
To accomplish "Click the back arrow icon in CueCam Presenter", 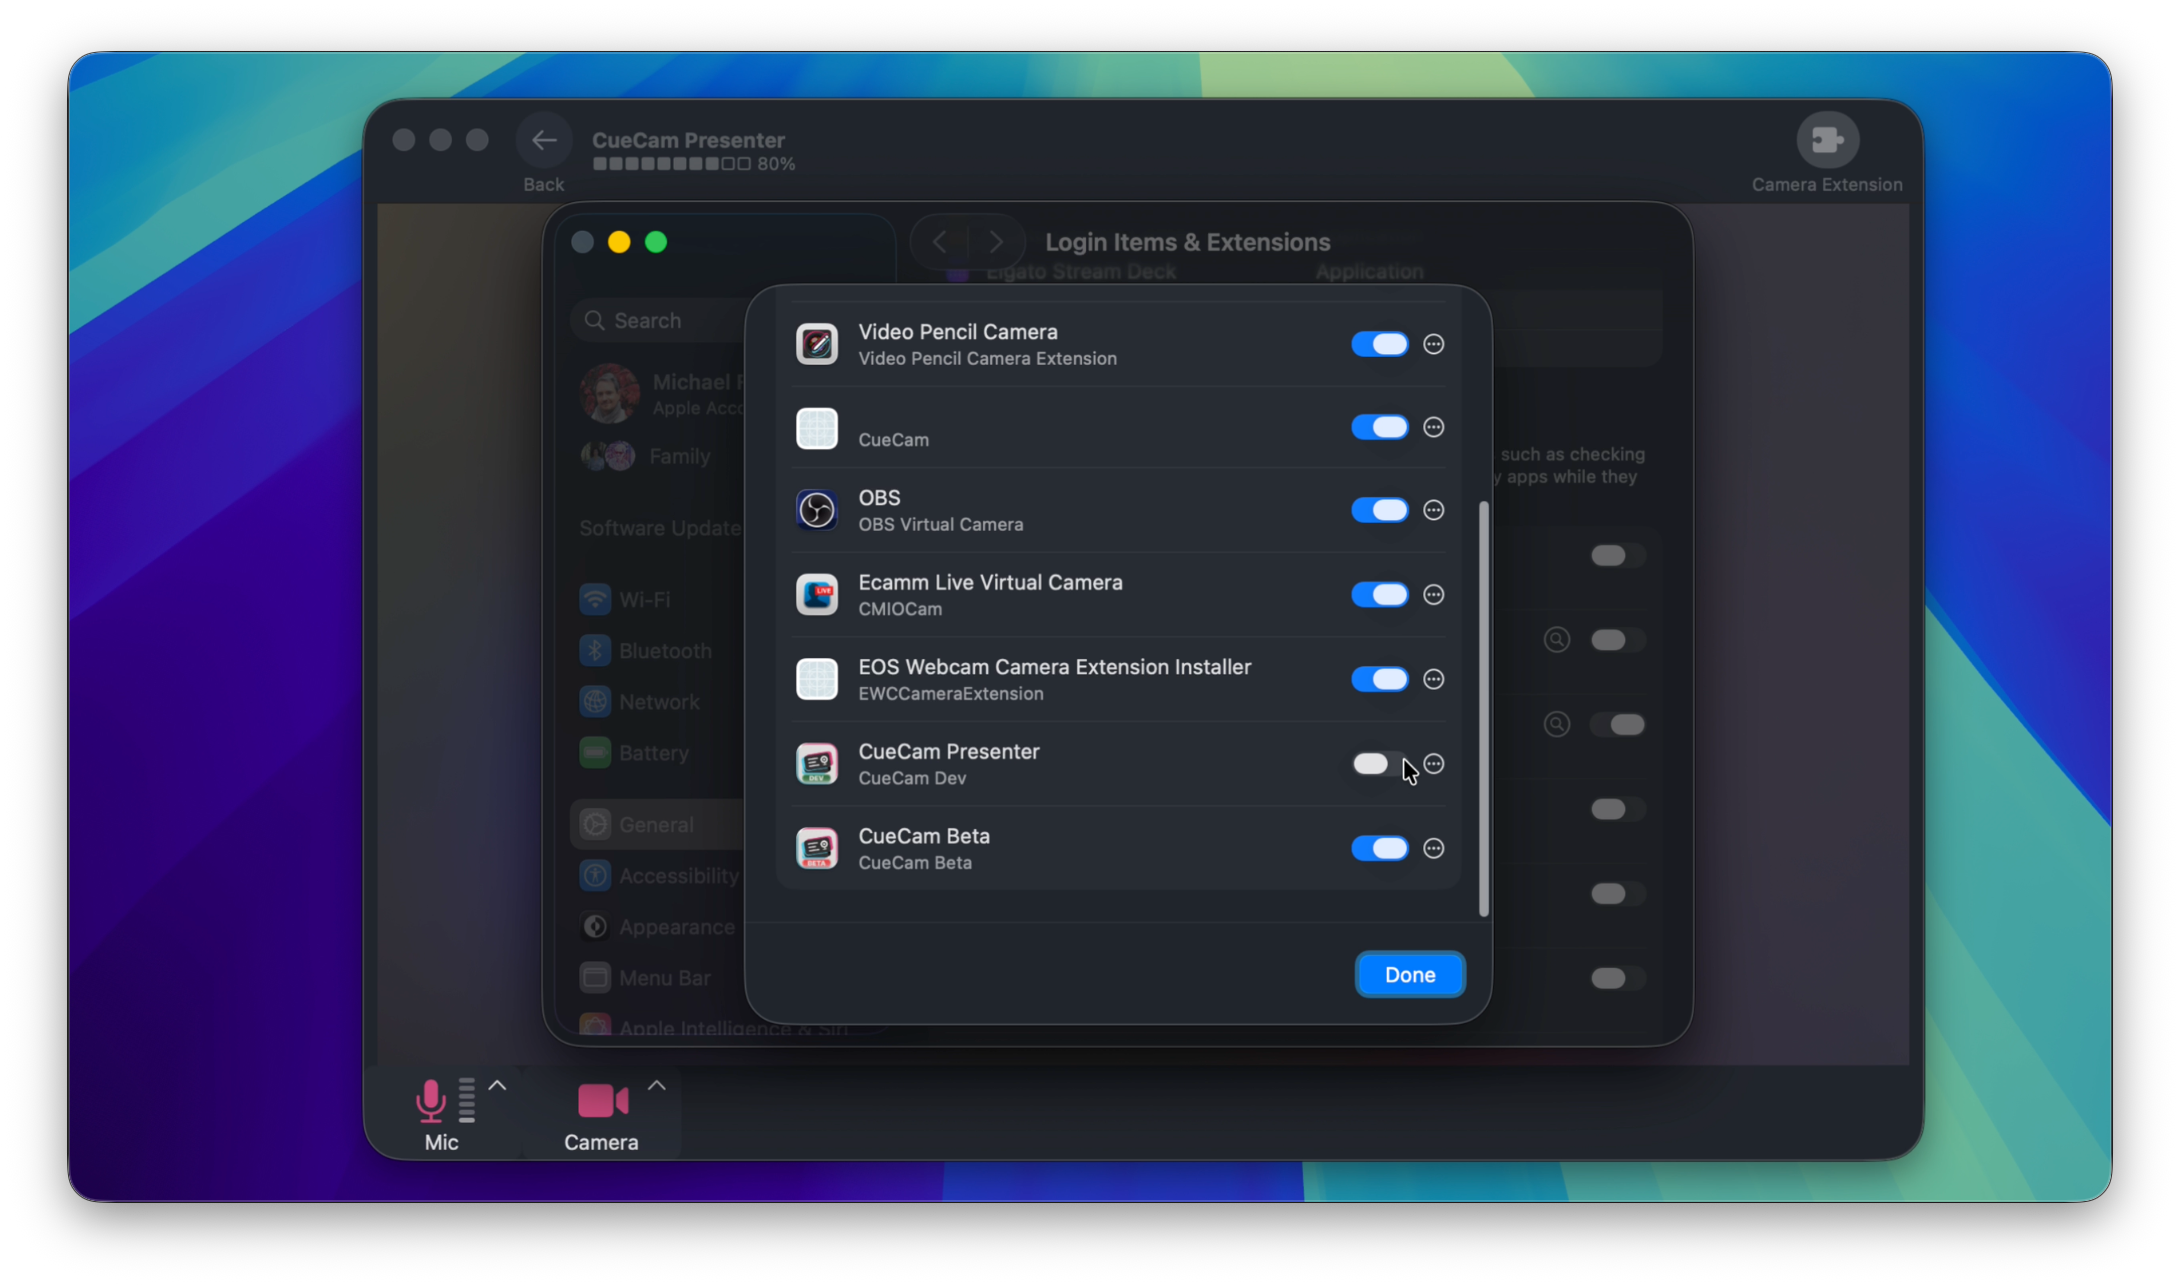I will (544, 140).
